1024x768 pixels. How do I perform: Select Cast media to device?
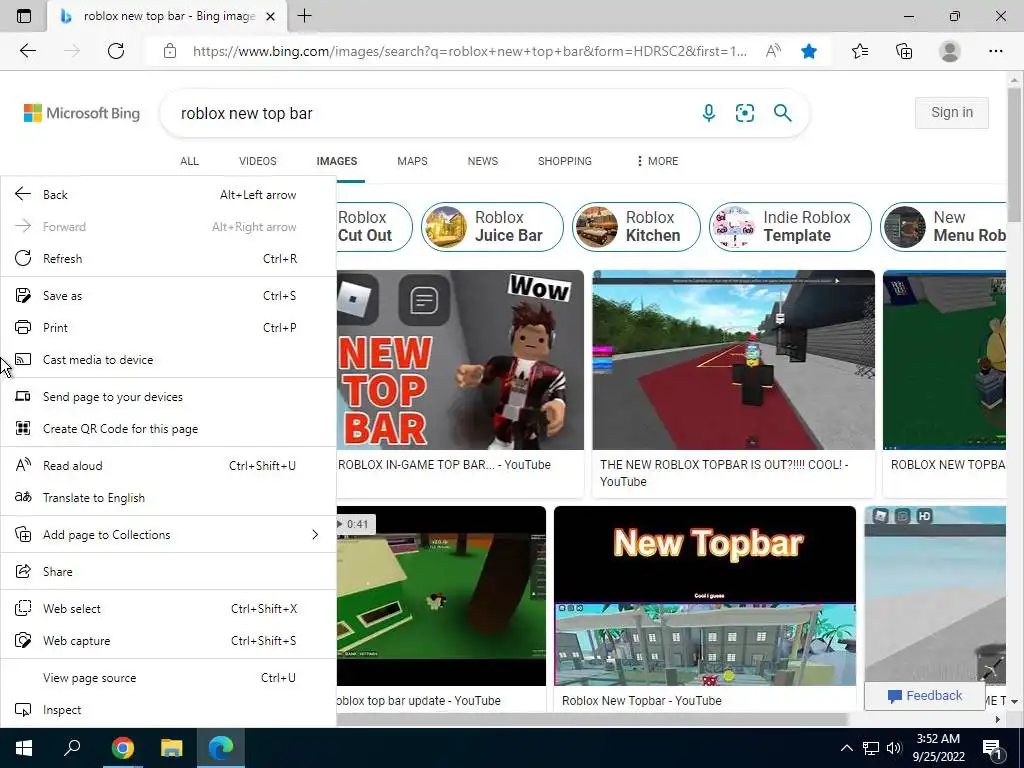point(168,360)
